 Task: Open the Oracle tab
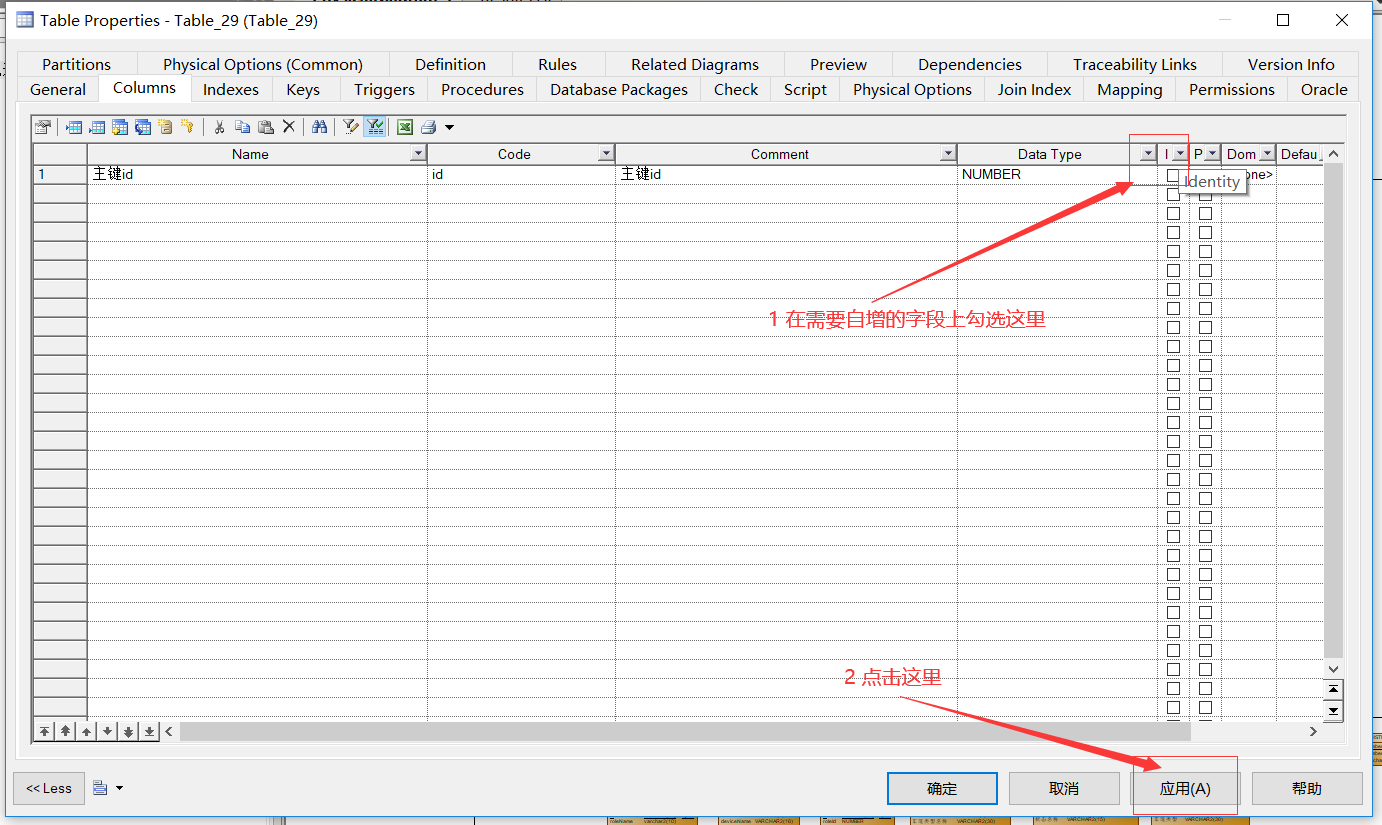tap(1324, 89)
